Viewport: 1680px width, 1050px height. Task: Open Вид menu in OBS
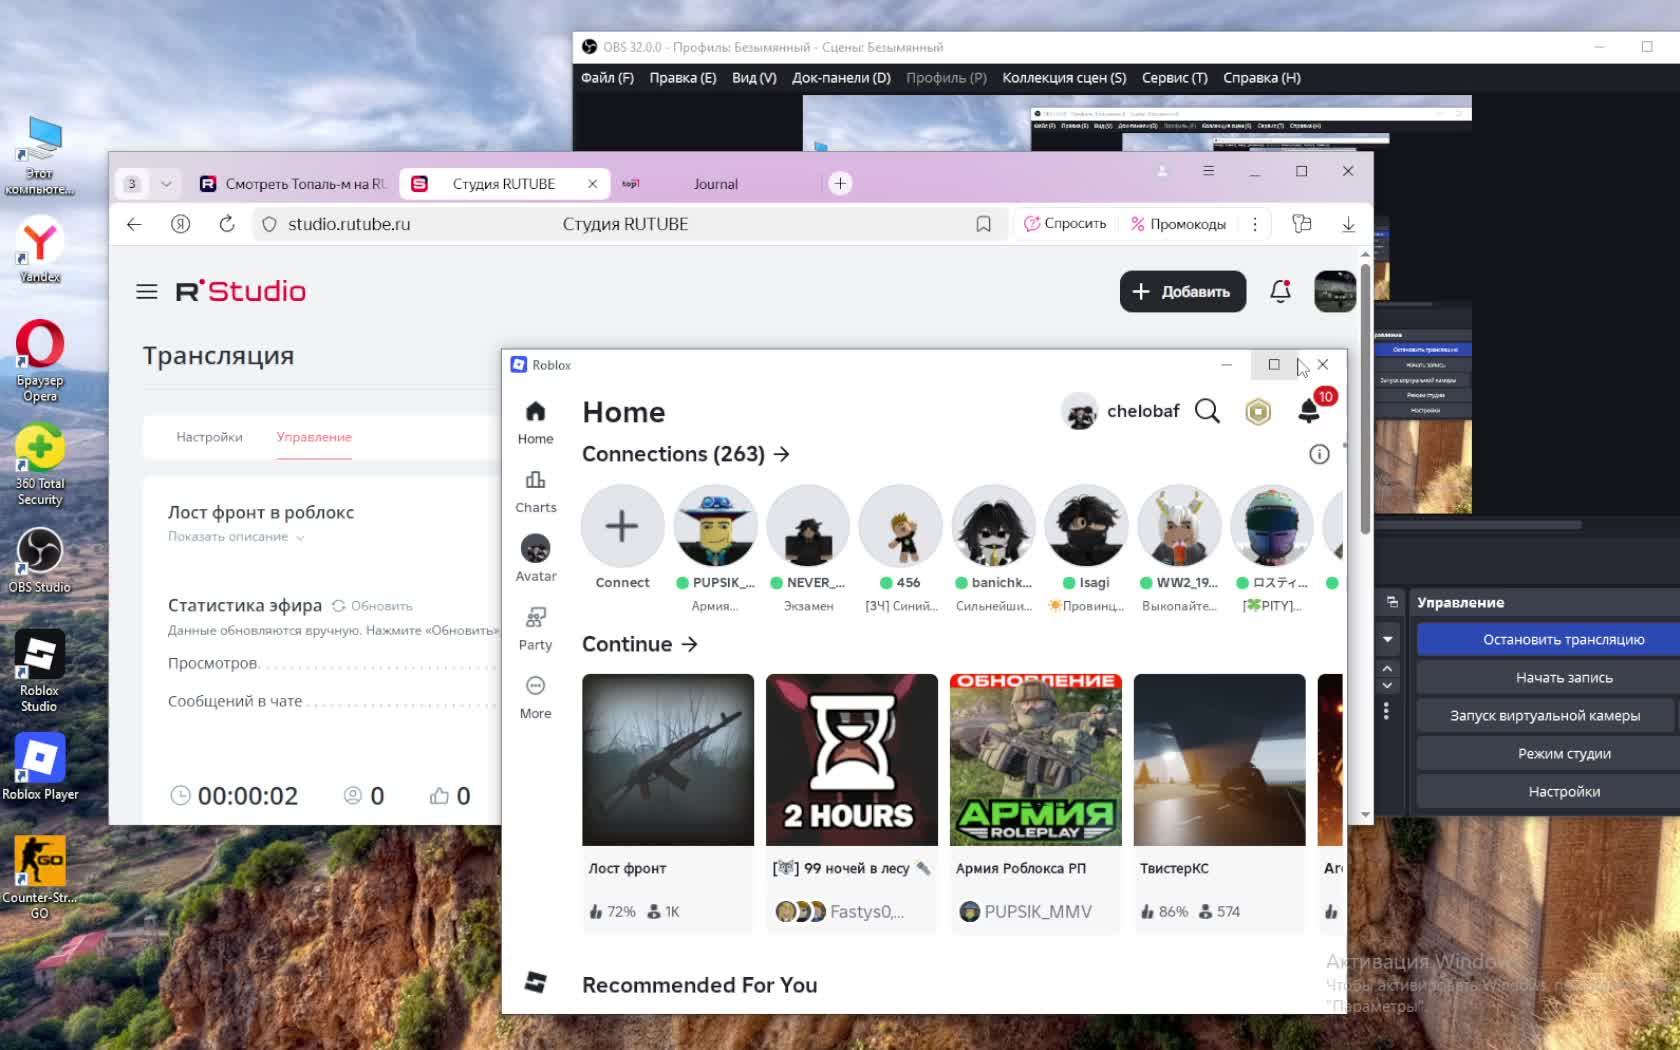point(754,78)
